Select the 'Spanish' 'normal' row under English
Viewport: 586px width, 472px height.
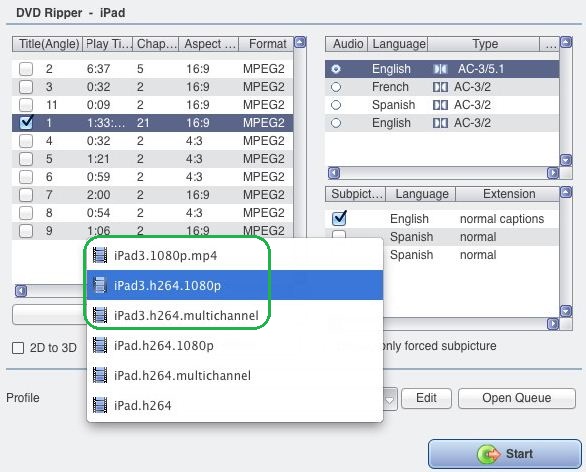pos(442,237)
